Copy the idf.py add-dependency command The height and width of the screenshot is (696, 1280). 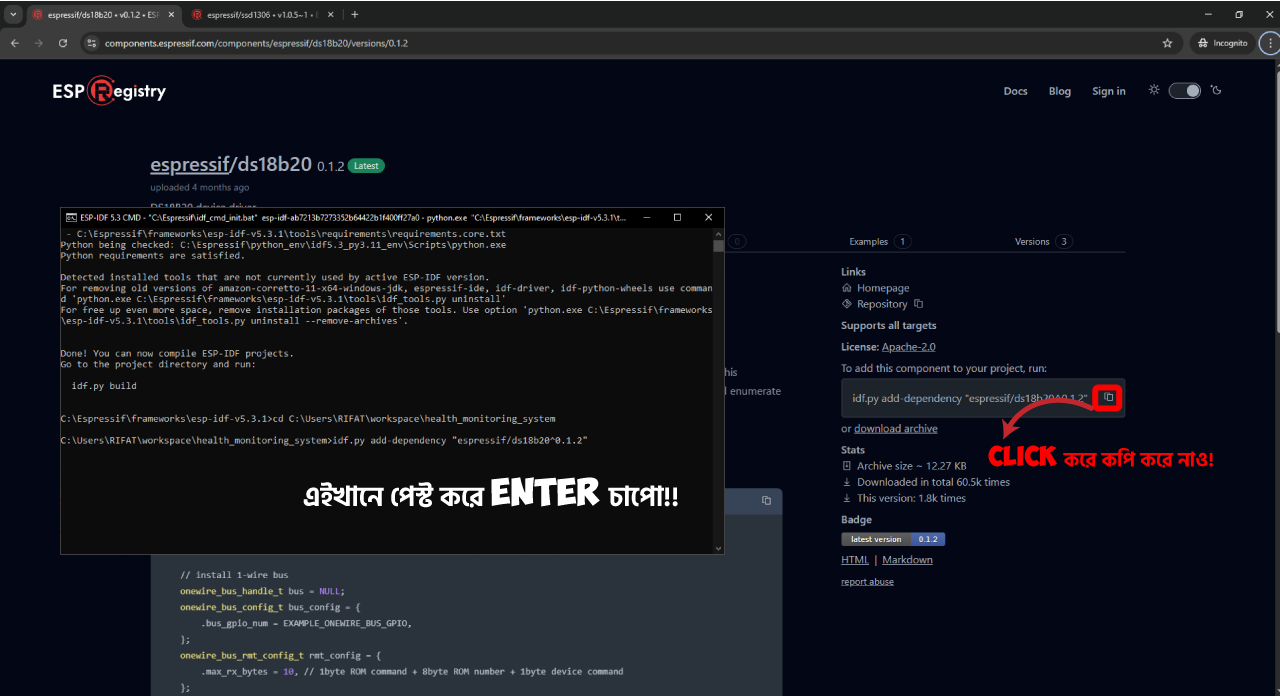click(1108, 397)
